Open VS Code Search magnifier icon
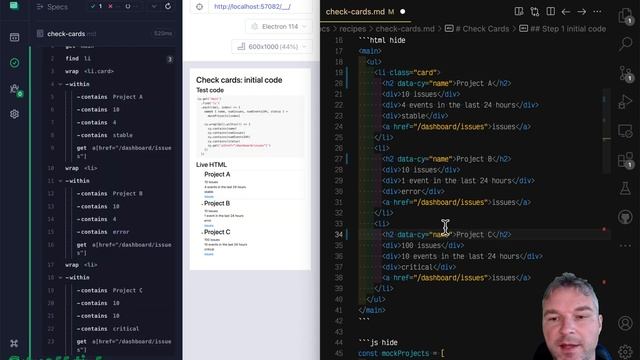Image resolution: width=640 pixels, height=360 pixels. coord(625,43)
